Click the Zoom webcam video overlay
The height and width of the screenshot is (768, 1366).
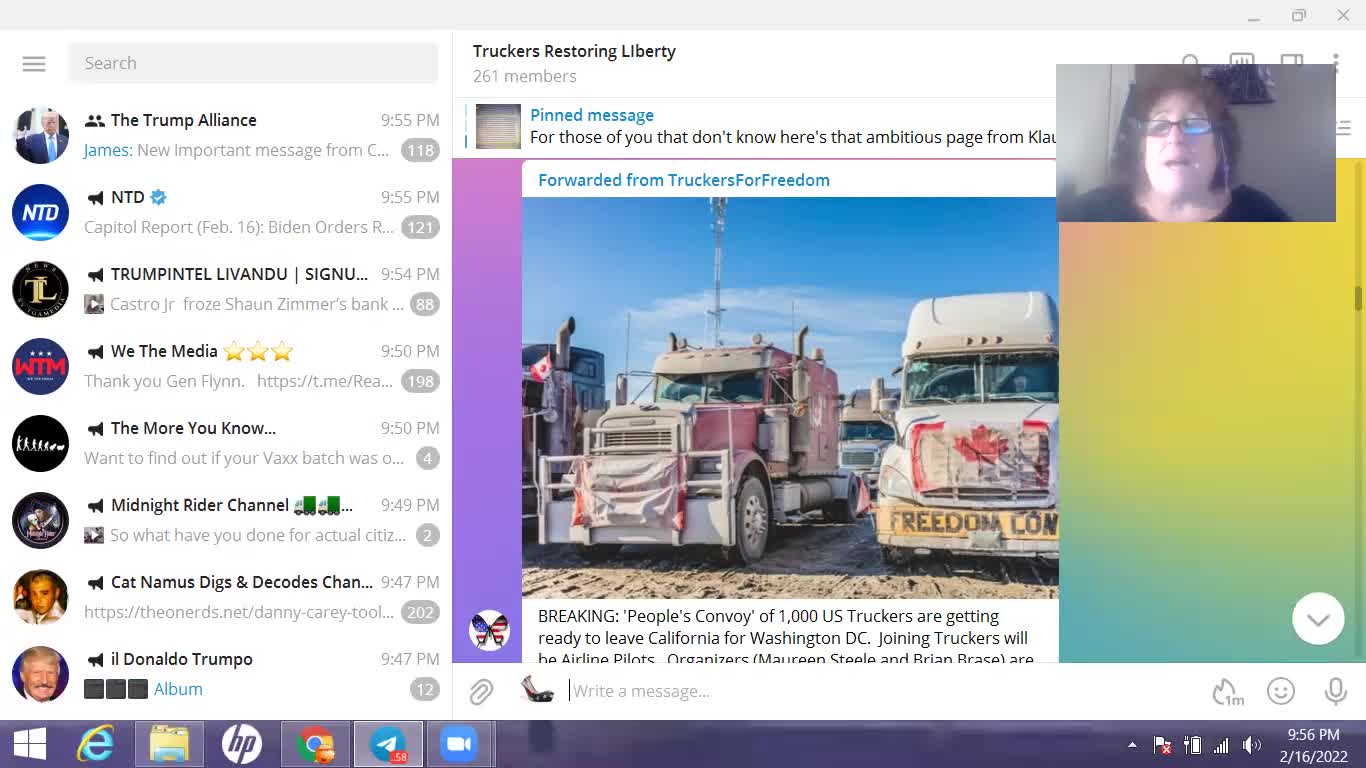click(x=1196, y=143)
